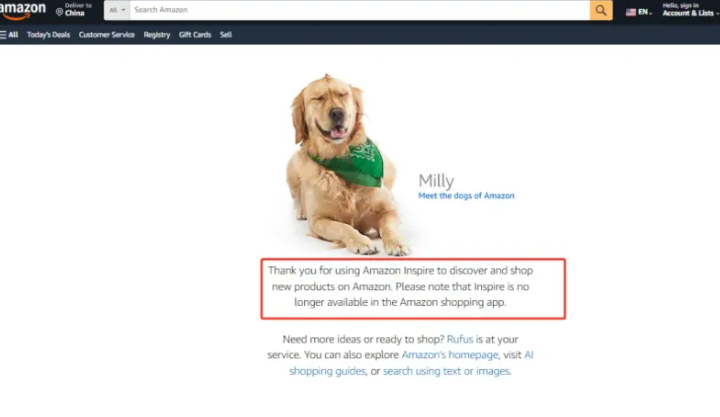Click the orange search magnifier button
Image resolution: width=720 pixels, height=417 pixels.
pyautogui.click(x=601, y=10)
